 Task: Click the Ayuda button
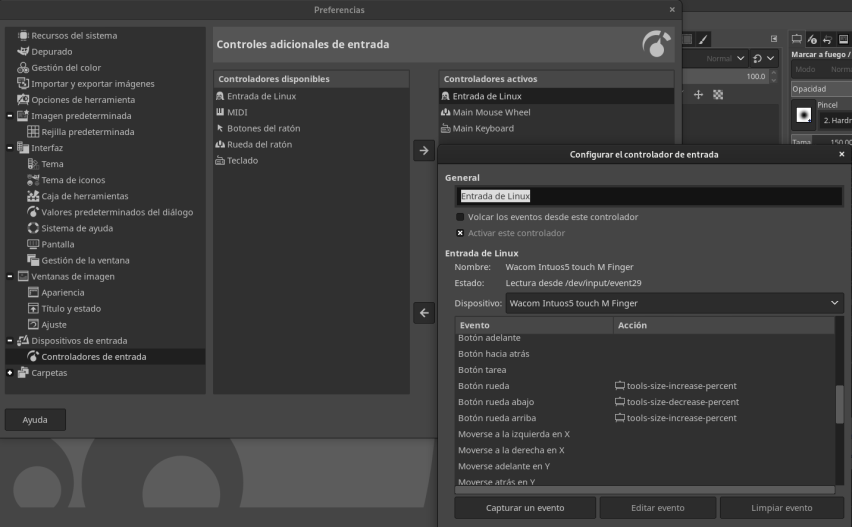coord(35,420)
